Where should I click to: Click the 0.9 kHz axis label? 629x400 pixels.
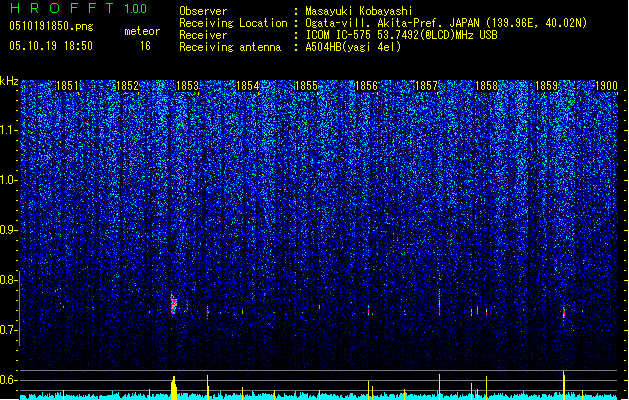[9, 230]
